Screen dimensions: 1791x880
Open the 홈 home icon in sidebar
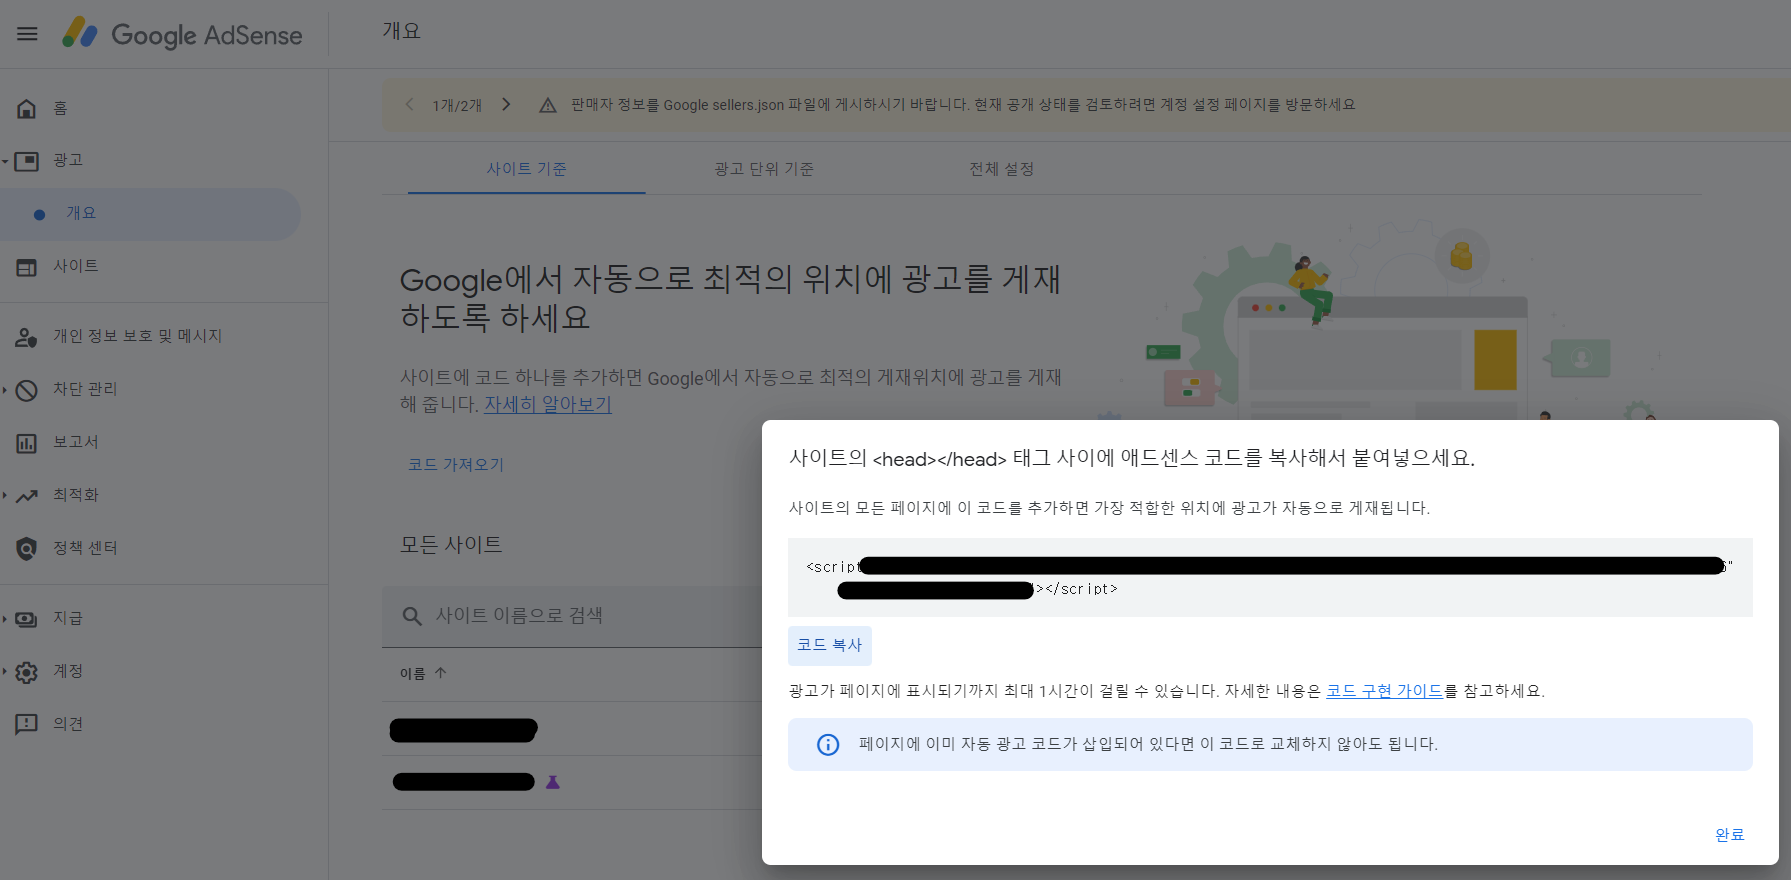tap(27, 108)
